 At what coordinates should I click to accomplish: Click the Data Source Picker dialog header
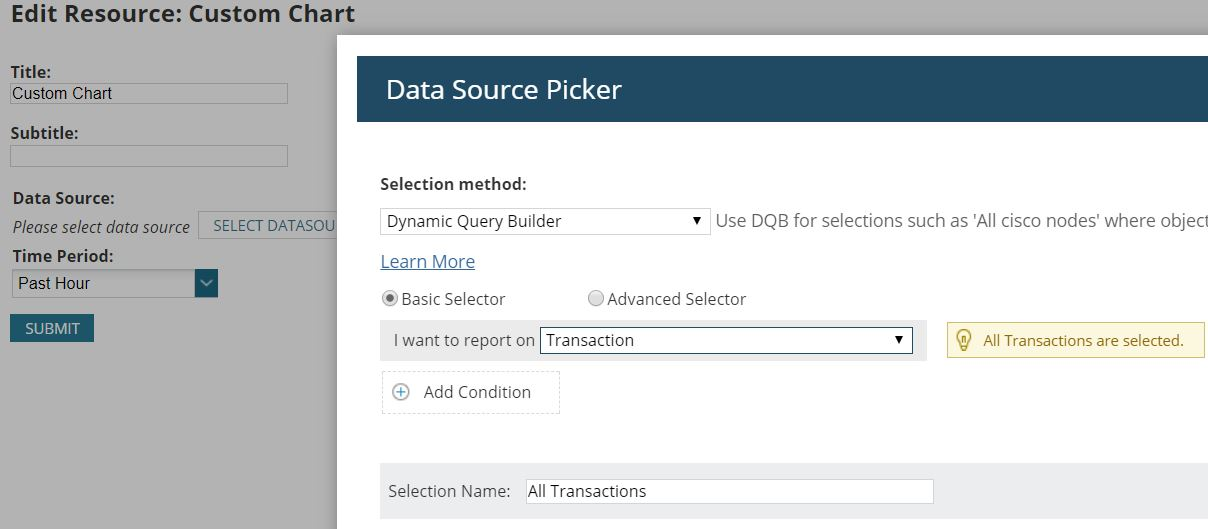click(x=504, y=89)
